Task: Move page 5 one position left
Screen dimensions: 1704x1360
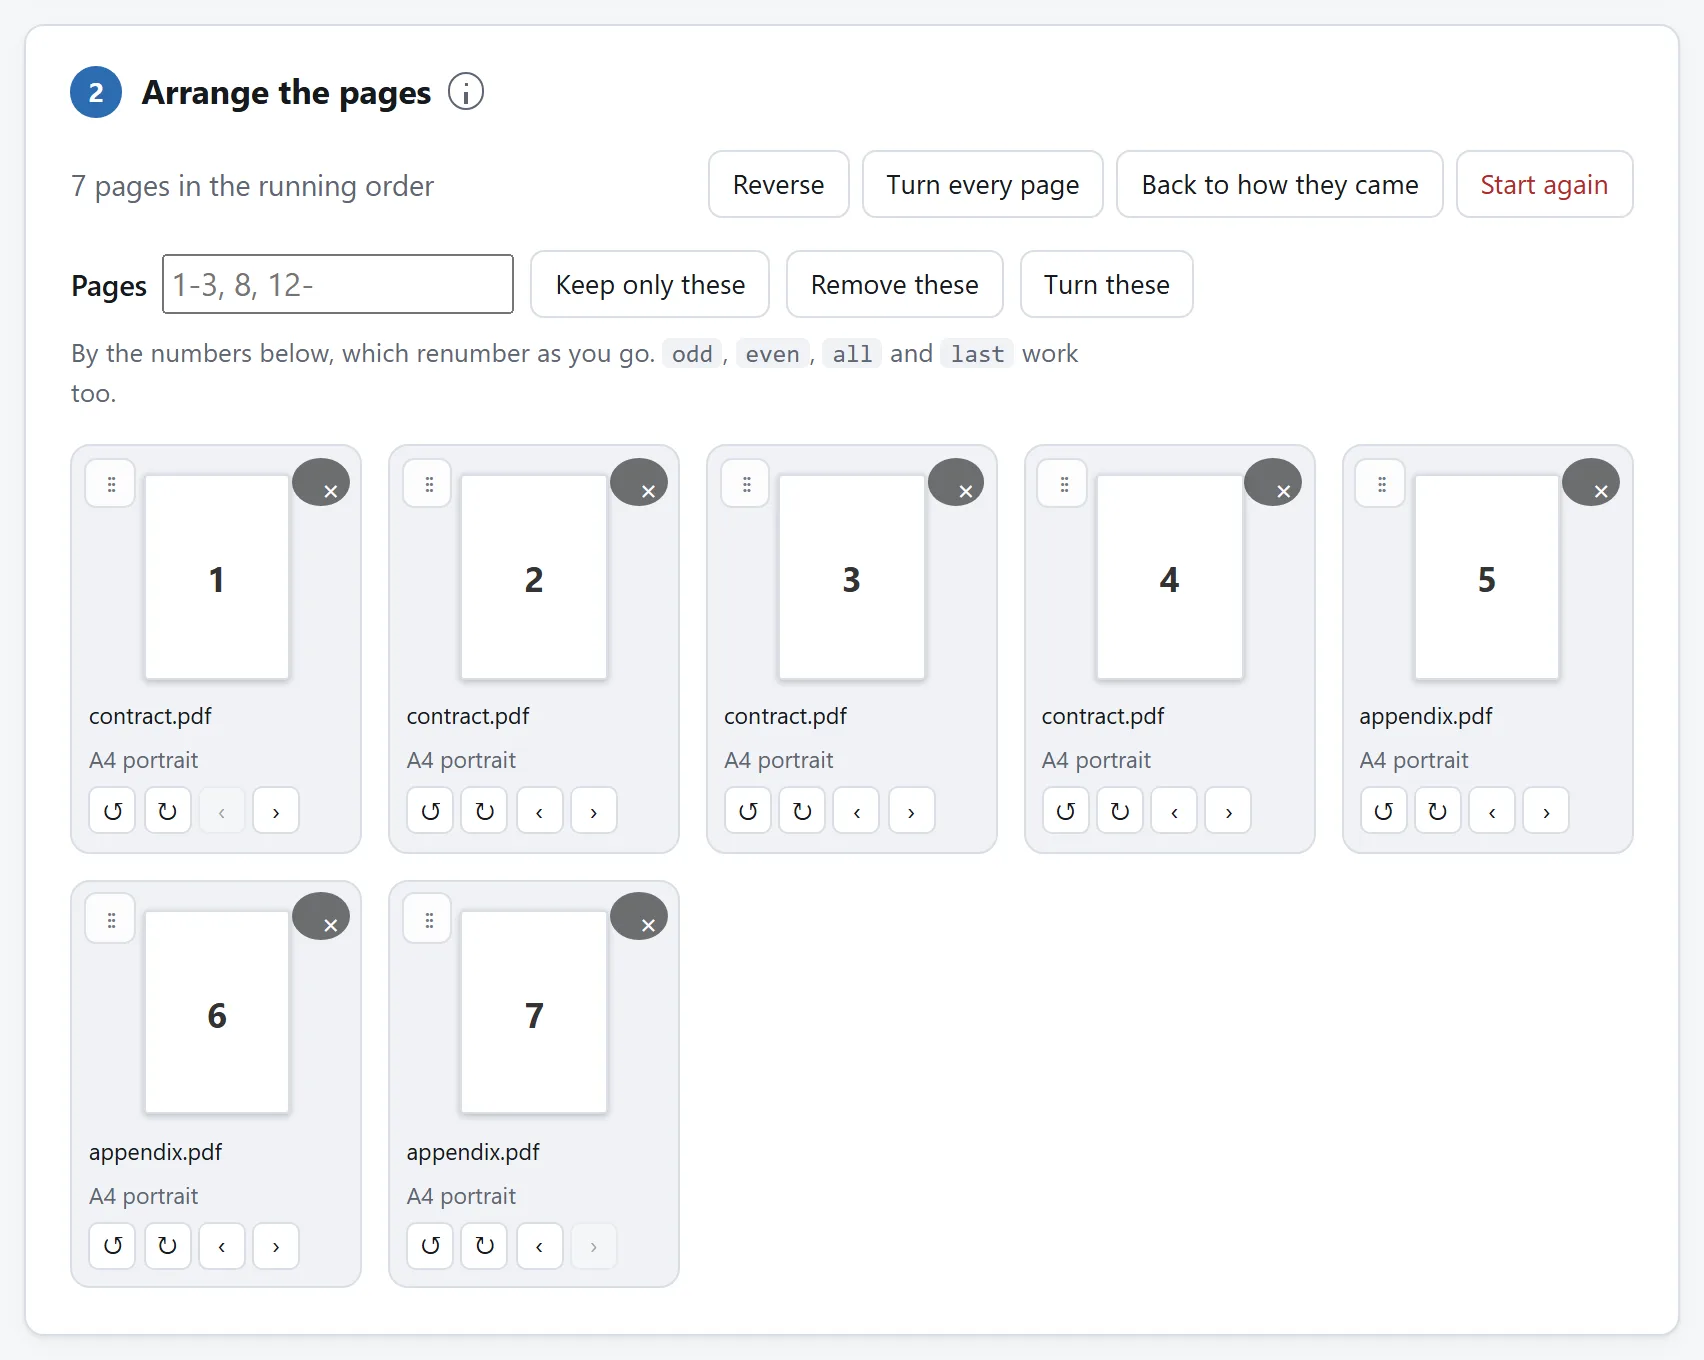Action: tap(1492, 811)
